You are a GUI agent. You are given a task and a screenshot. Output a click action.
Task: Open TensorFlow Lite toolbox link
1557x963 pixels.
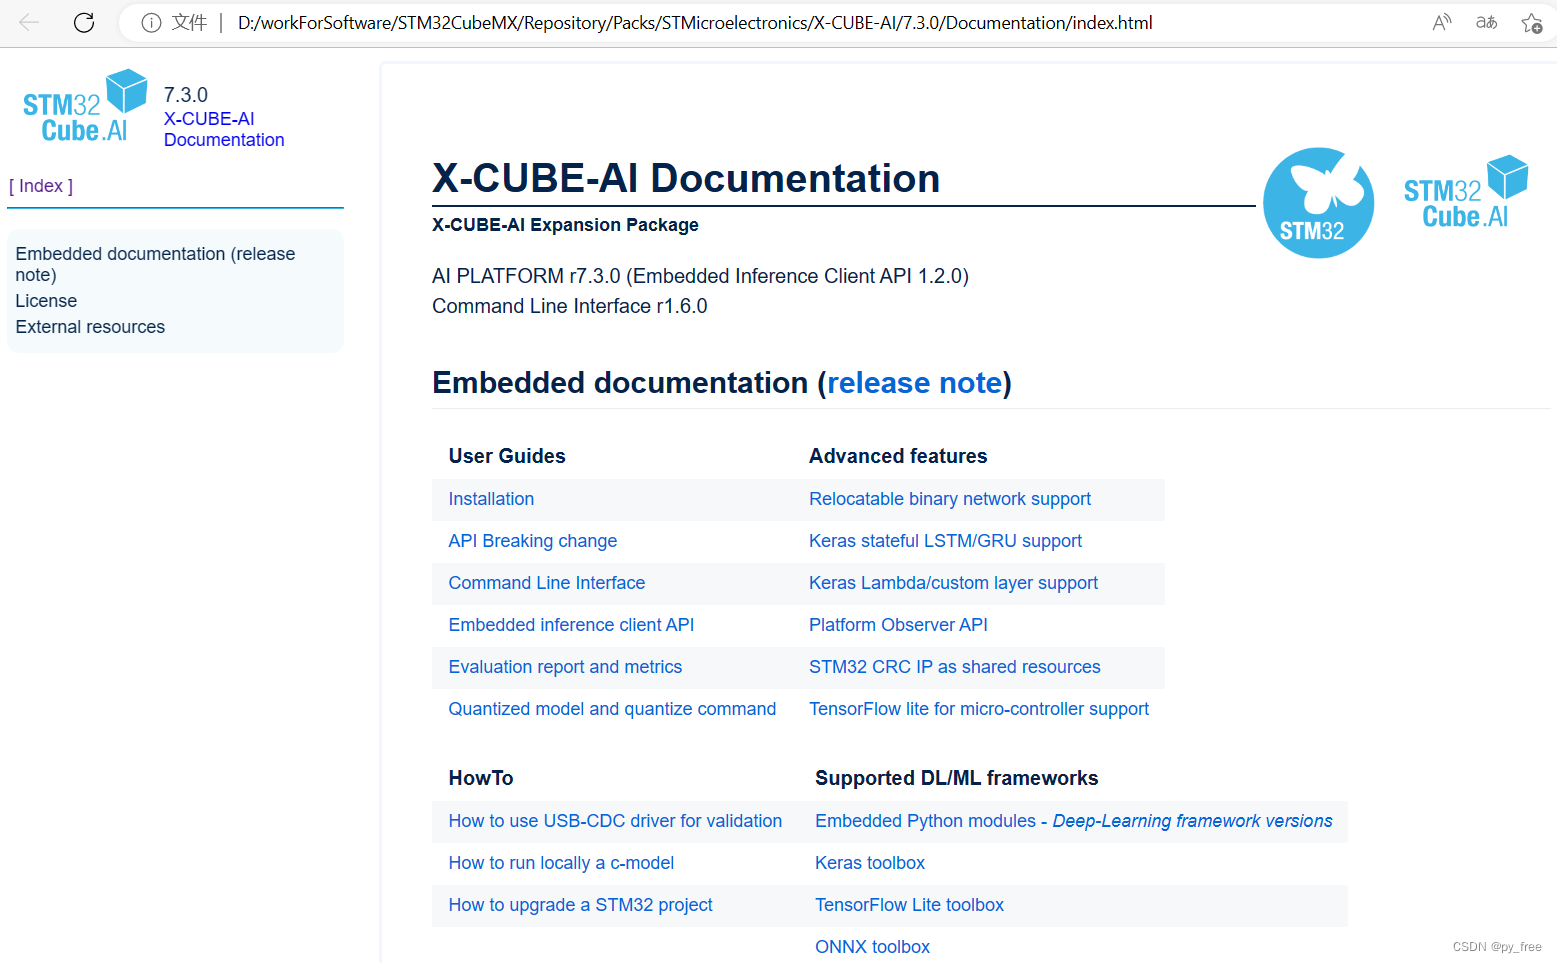[x=909, y=905]
